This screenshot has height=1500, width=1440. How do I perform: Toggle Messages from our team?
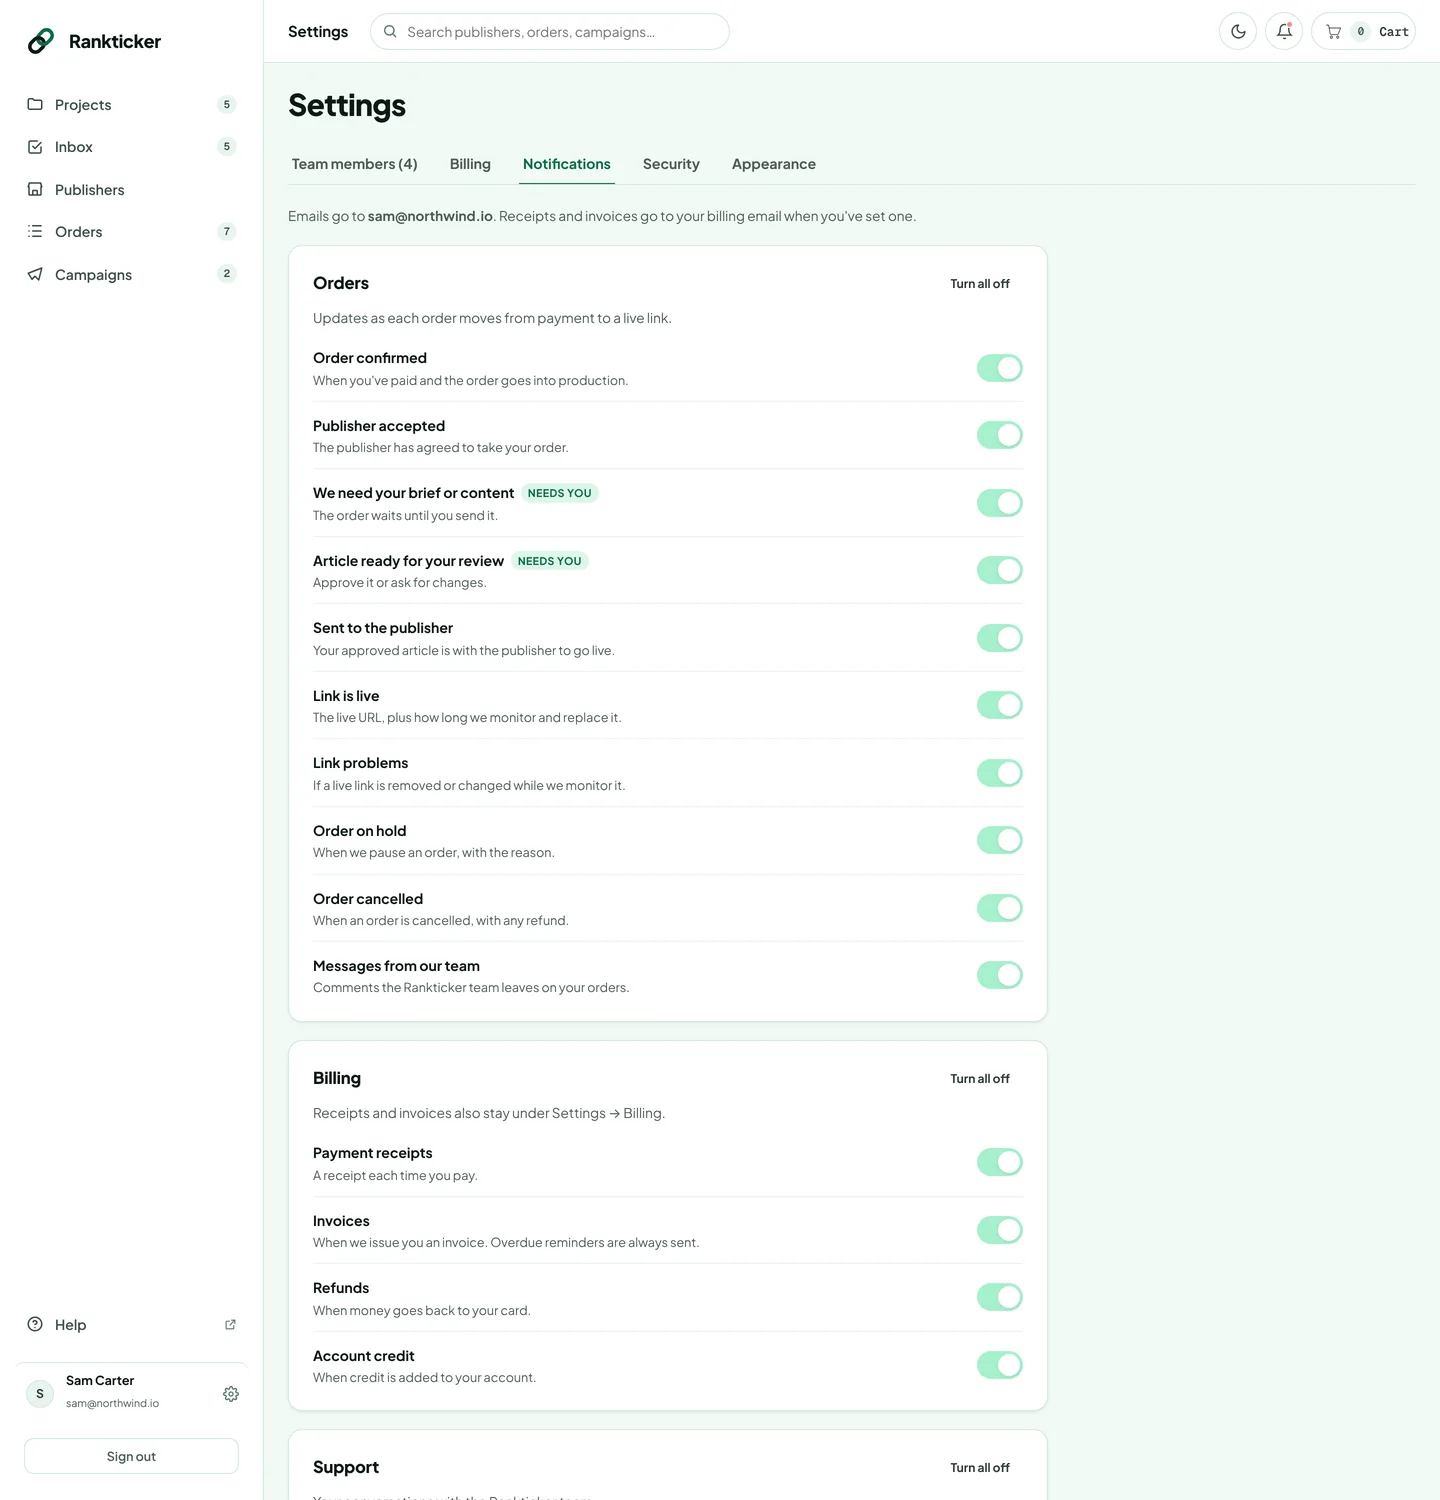coord(1000,975)
